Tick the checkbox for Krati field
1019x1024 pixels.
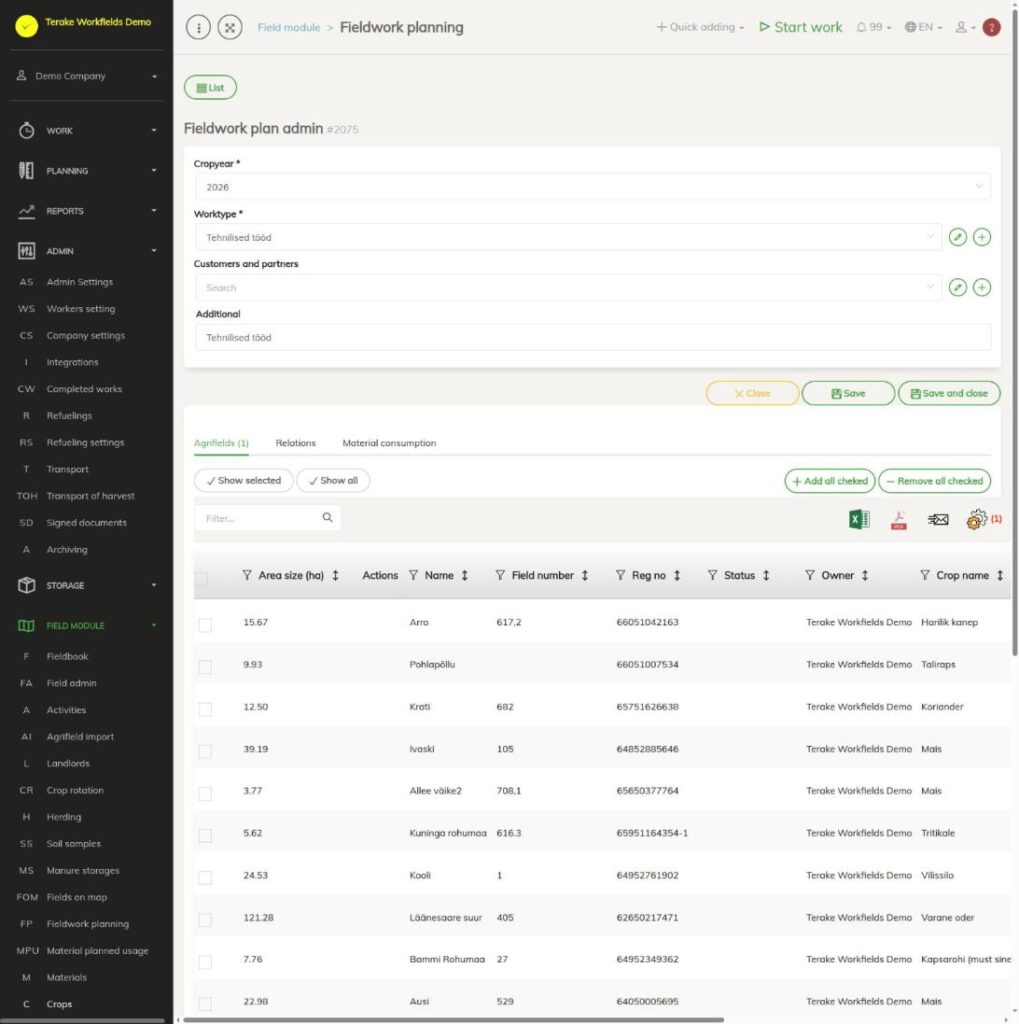[205, 709]
